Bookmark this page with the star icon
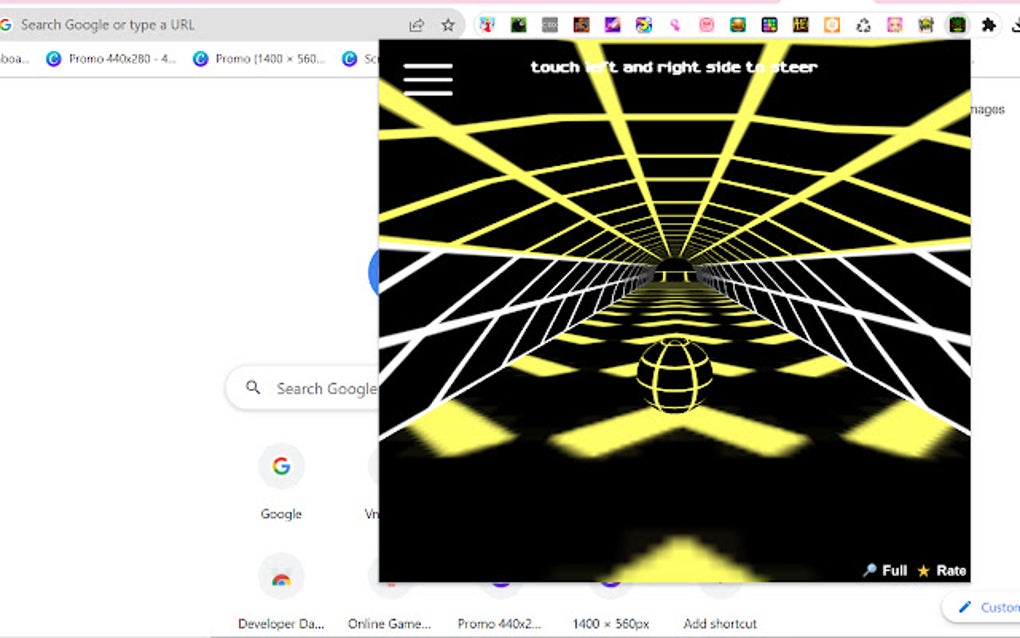Viewport: 1020px width, 638px height. click(x=448, y=25)
